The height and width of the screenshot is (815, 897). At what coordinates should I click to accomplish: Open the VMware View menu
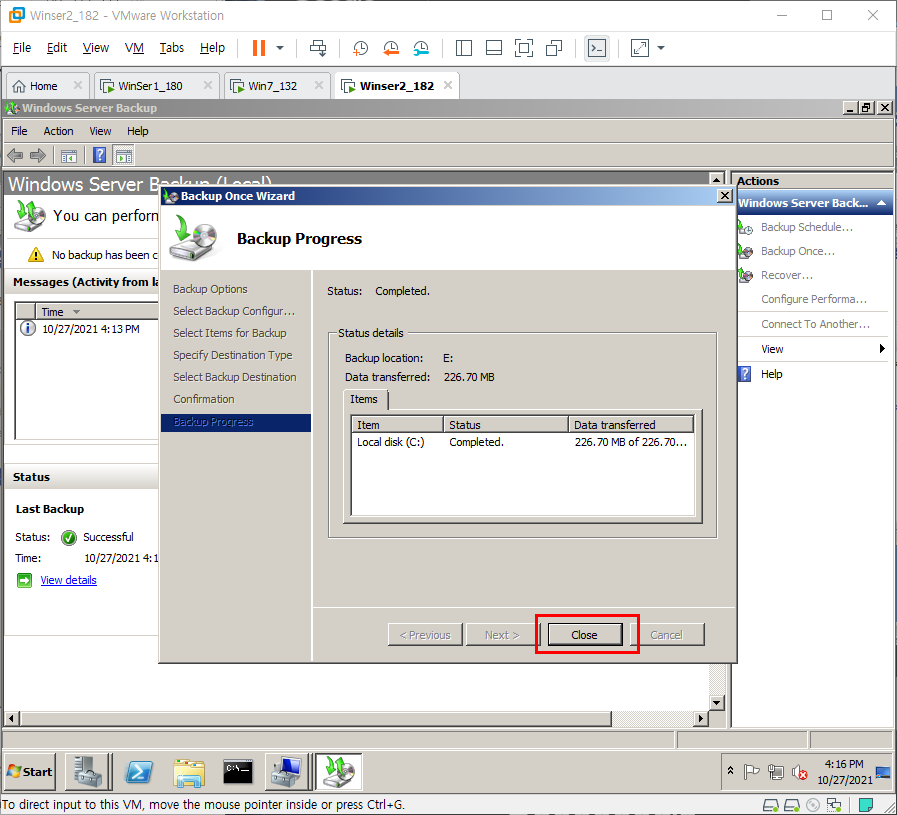[96, 47]
